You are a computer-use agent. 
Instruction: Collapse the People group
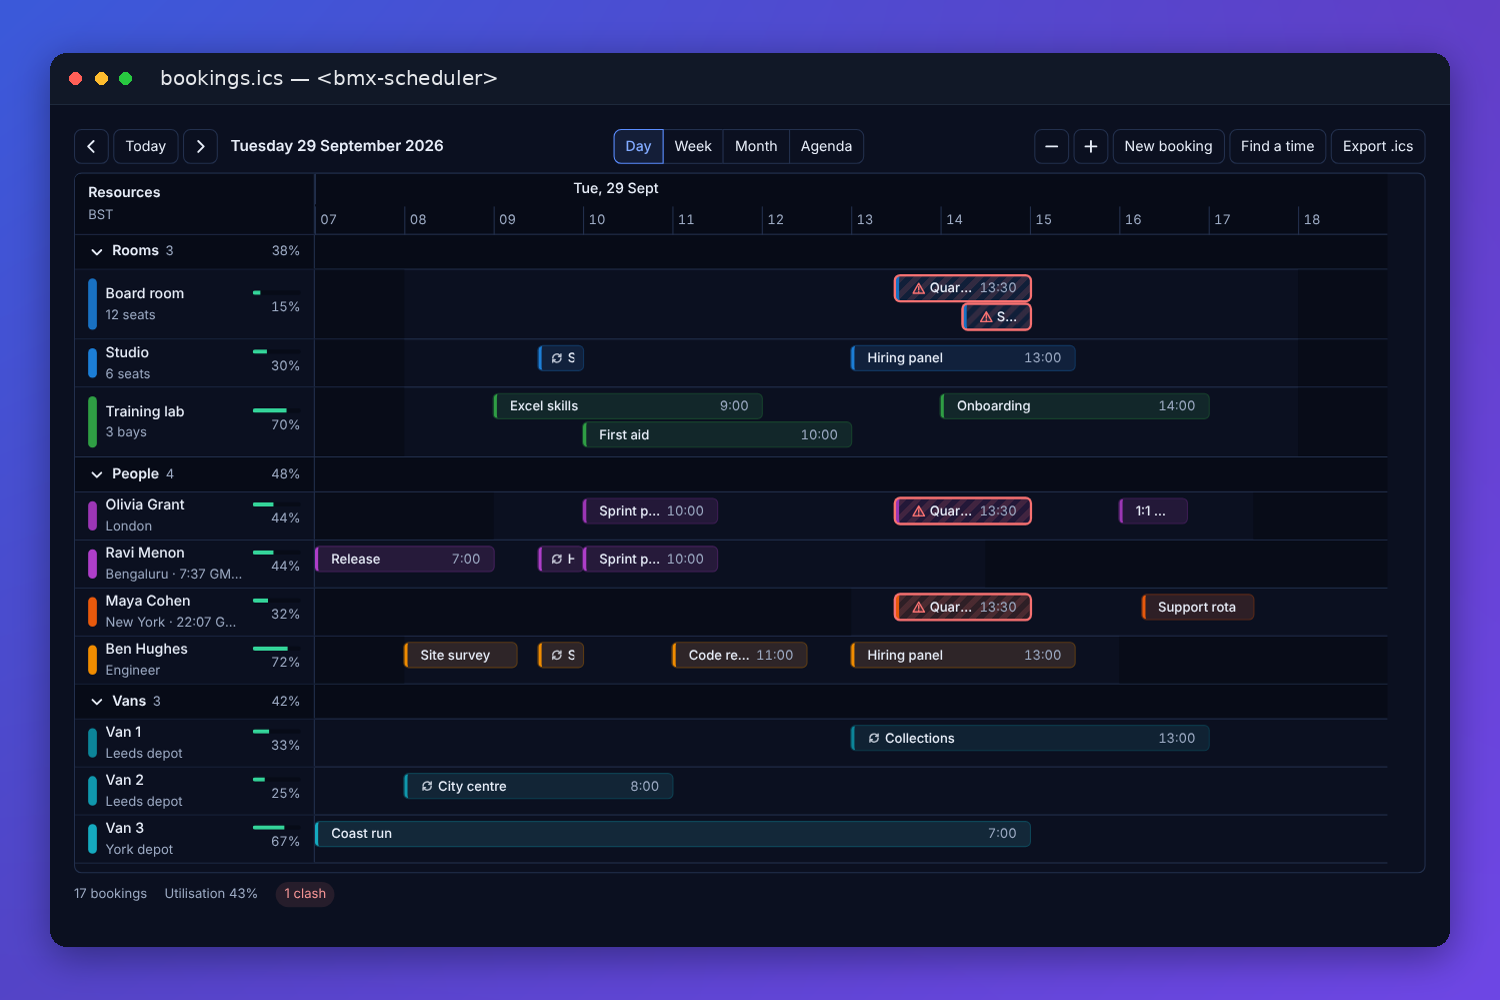click(97, 474)
